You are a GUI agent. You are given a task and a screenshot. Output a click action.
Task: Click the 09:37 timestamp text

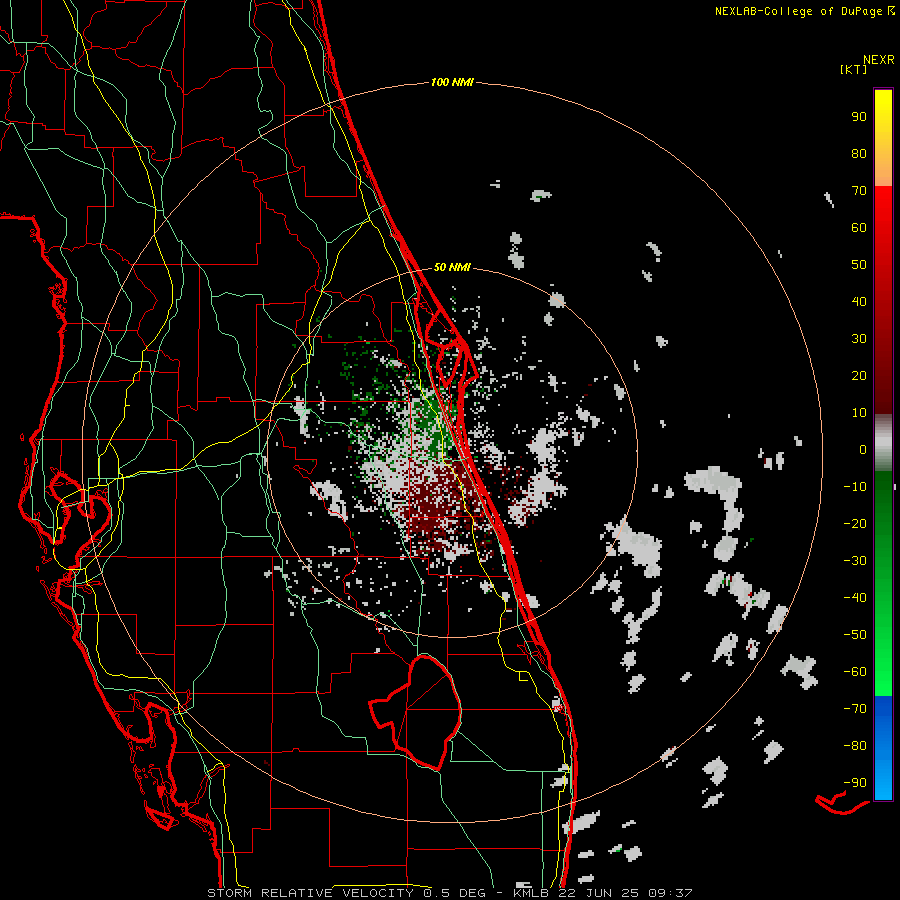click(x=670, y=893)
